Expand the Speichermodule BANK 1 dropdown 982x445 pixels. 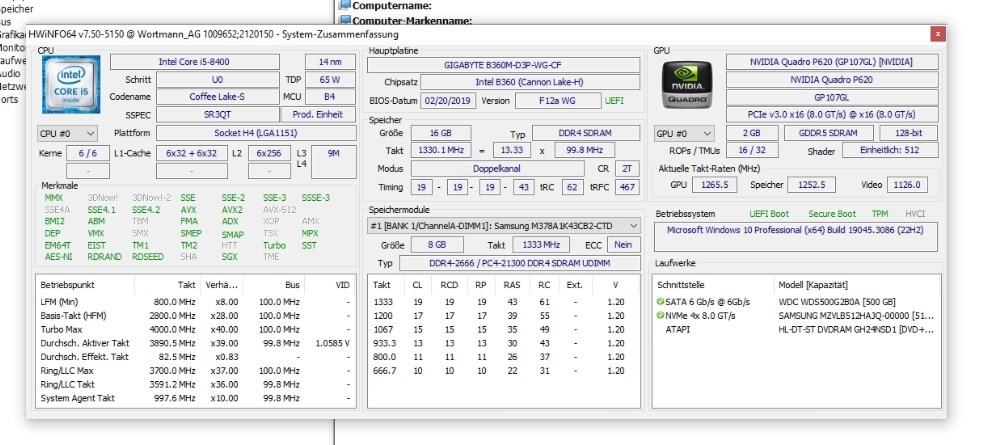pos(504,225)
